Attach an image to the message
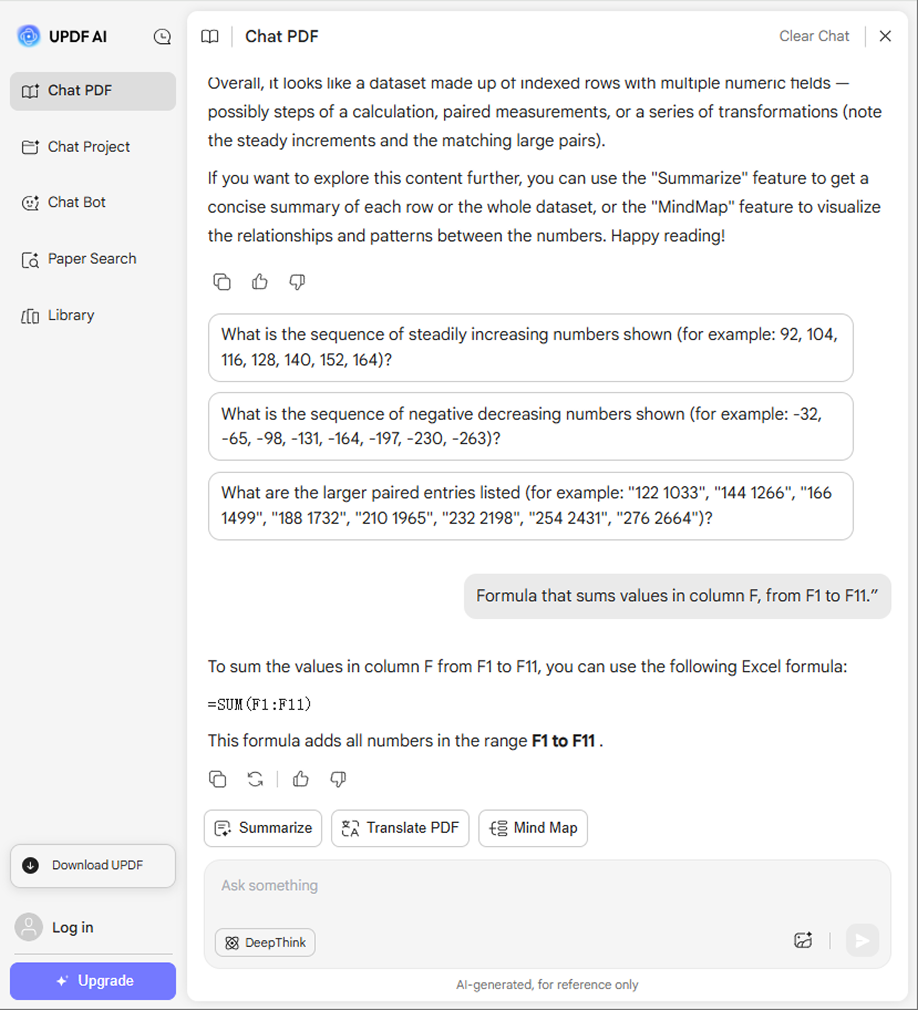The image size is (918, 1010). [803, 940]
